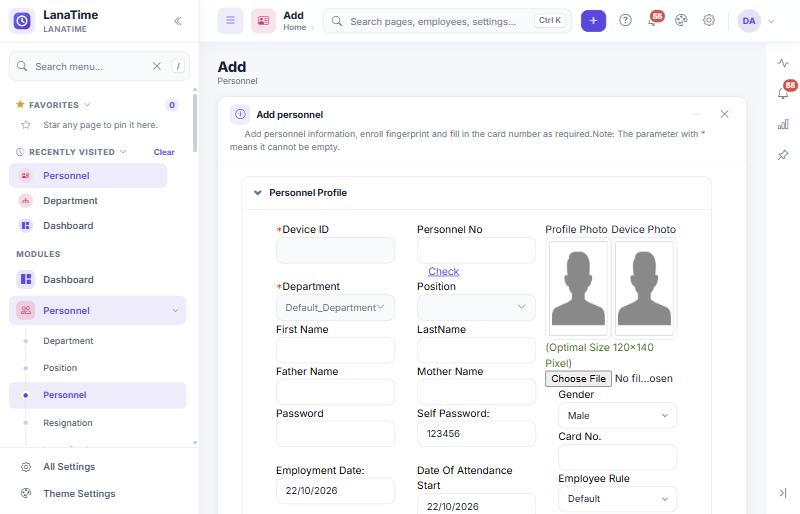The width and height of the screenshot is (800, 514).
Task: Click the Father Name input field
Action: [335, 392]
